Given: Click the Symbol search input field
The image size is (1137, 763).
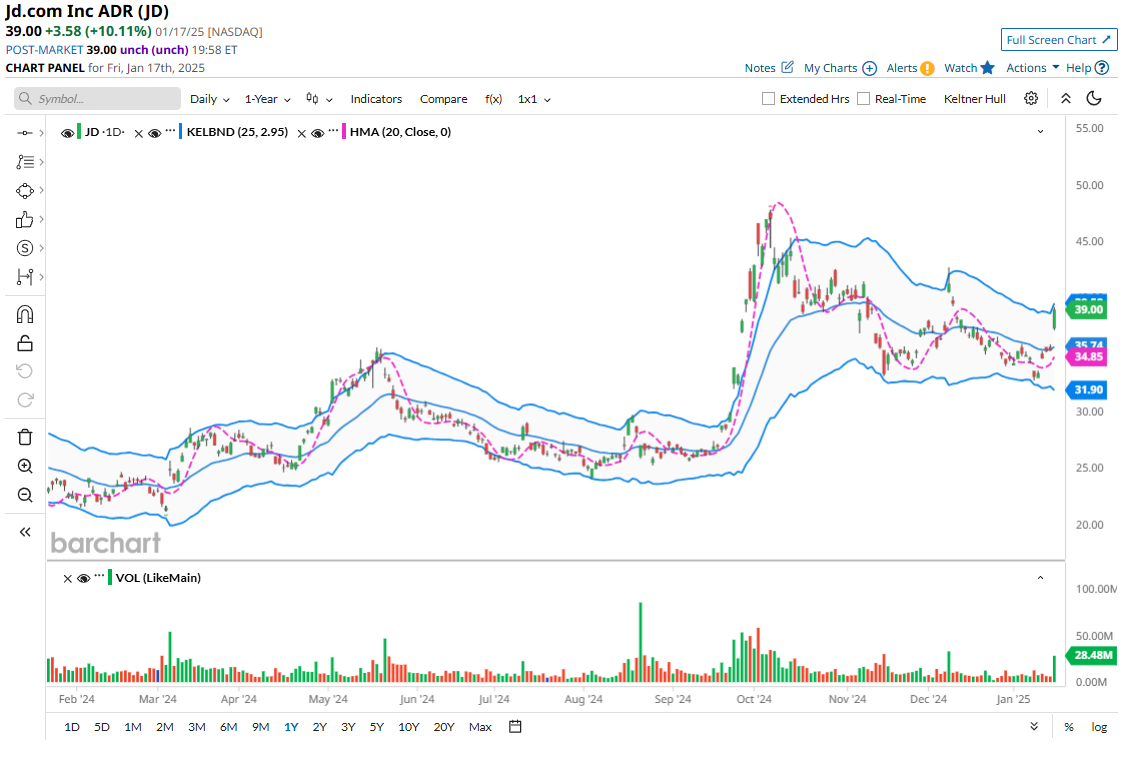Looking at the screenshot, I should (x=98, y=99).
